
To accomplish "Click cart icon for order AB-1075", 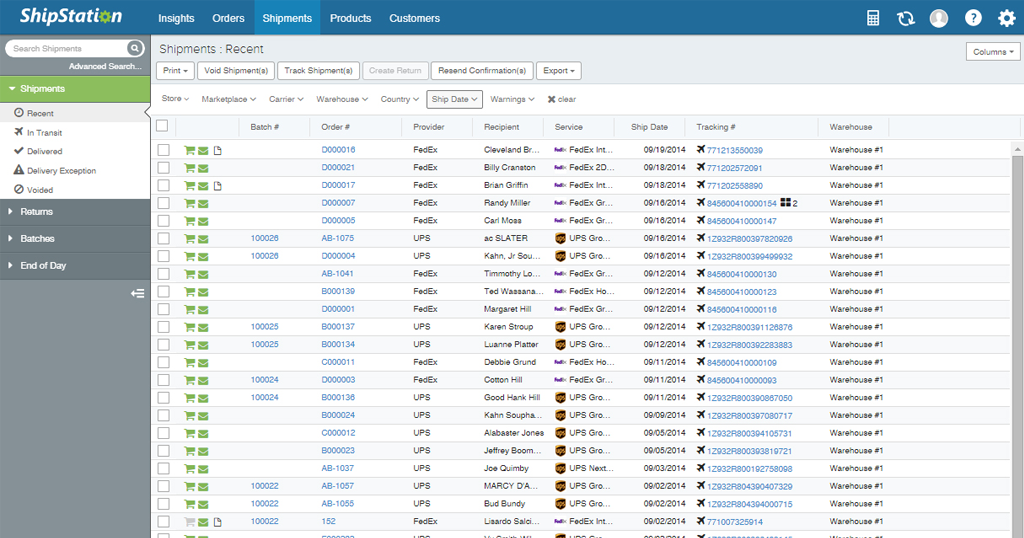I will click(189, 239).
